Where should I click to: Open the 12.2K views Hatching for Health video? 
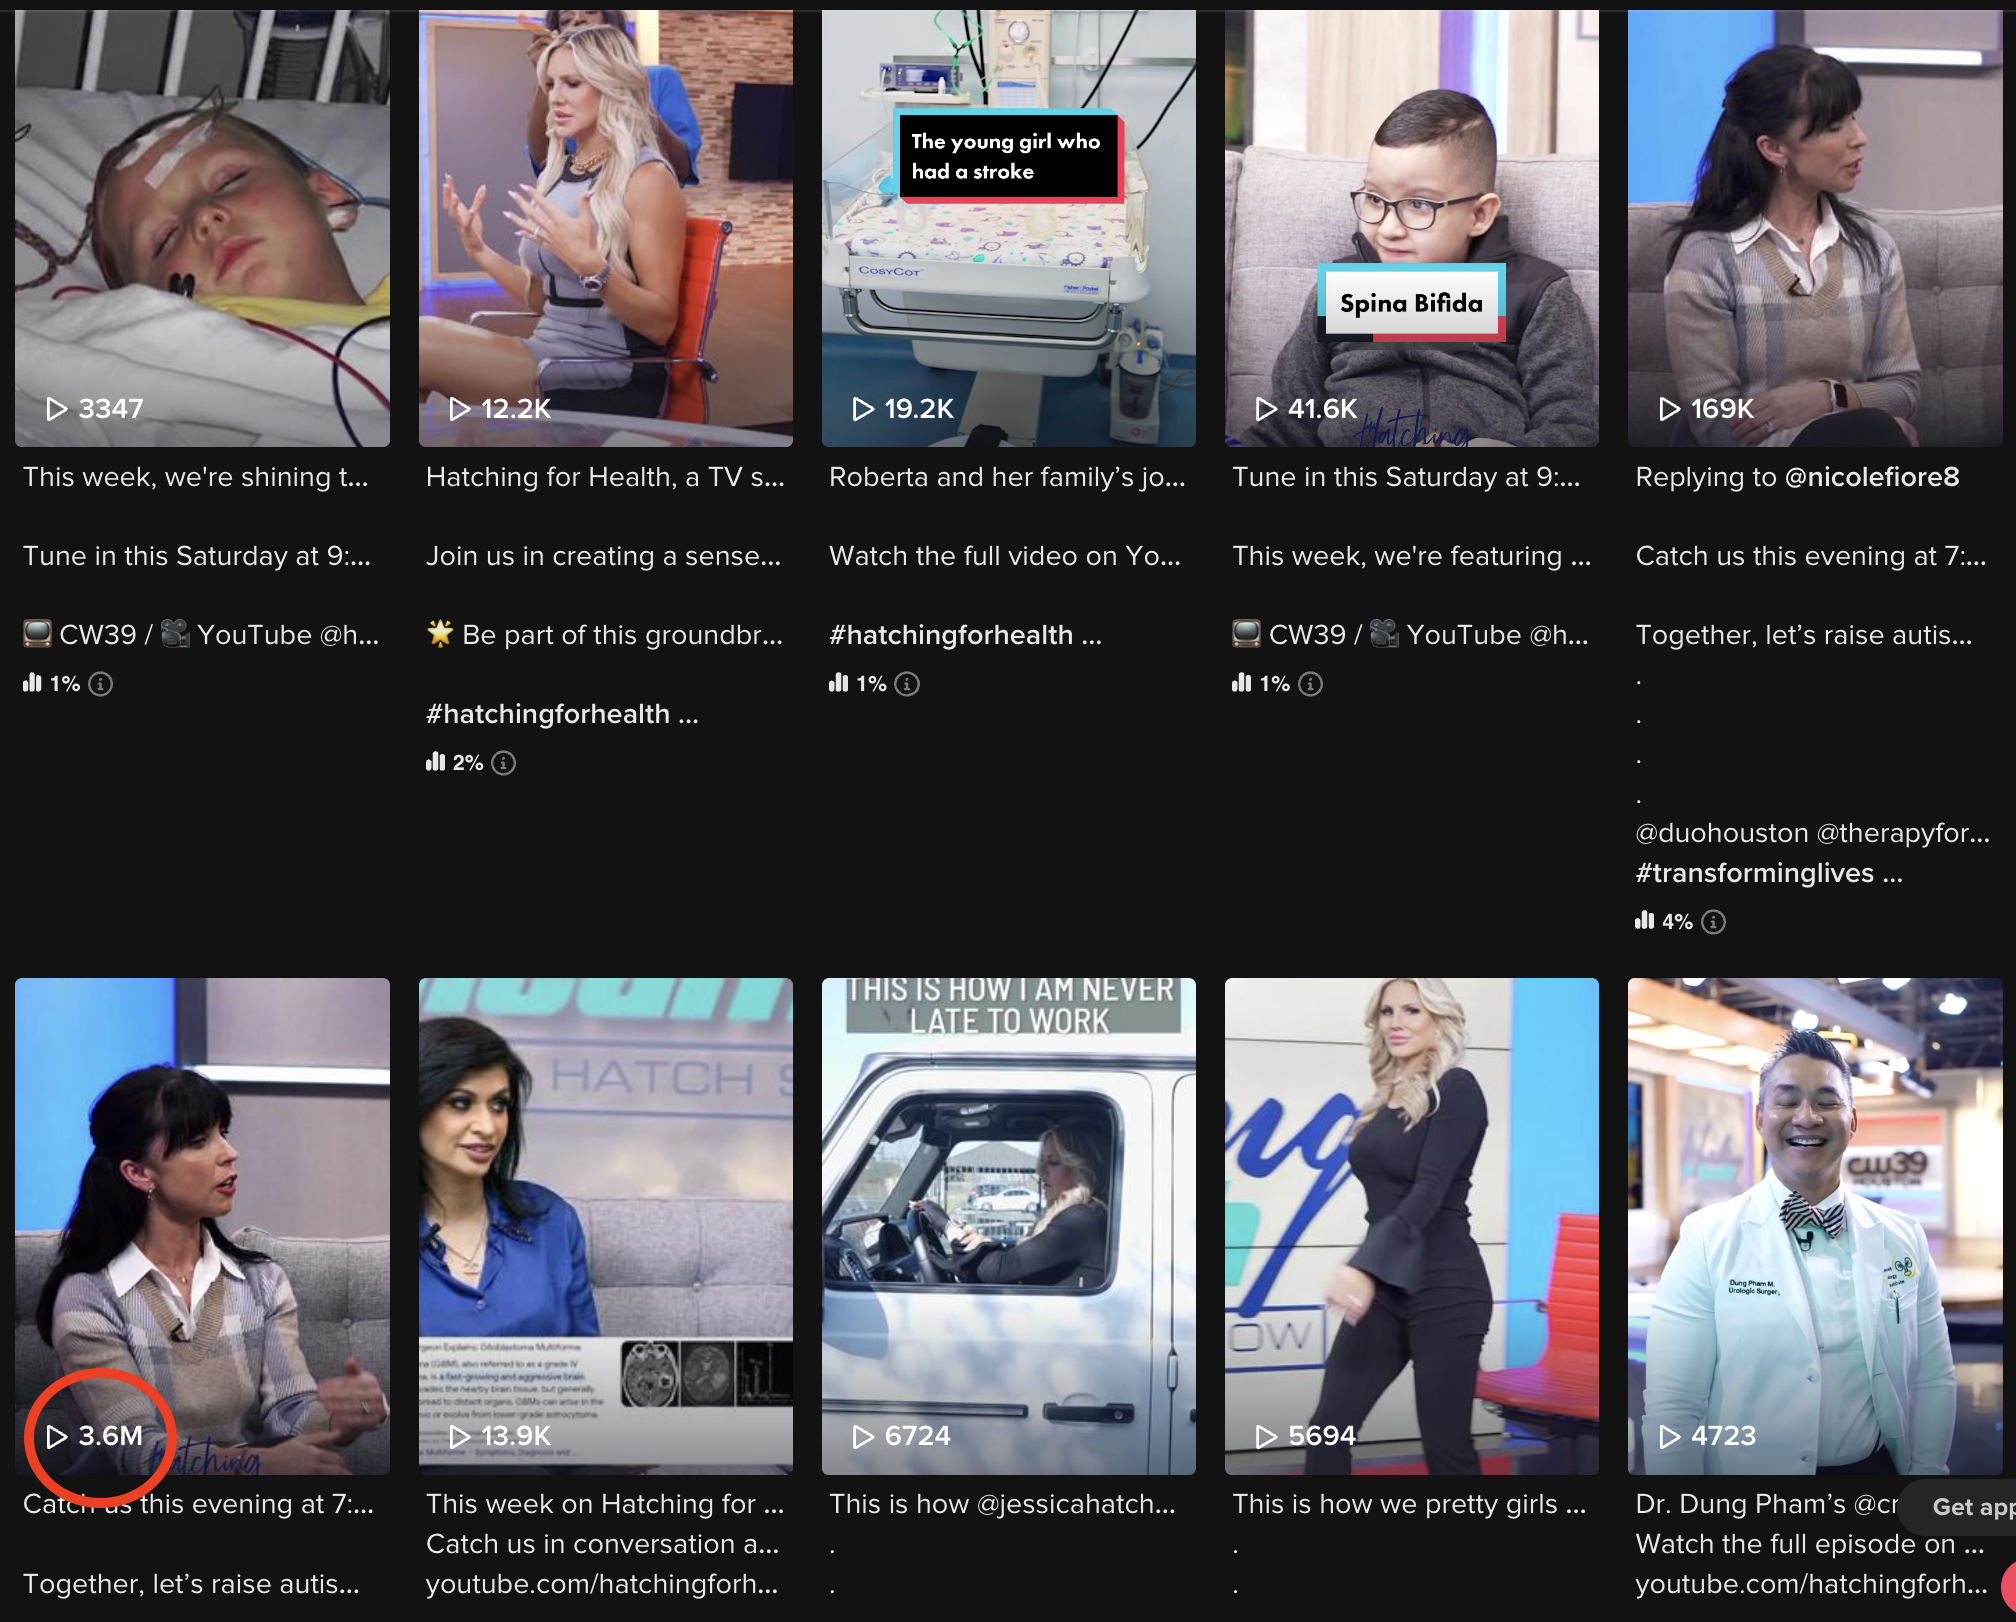605,228
